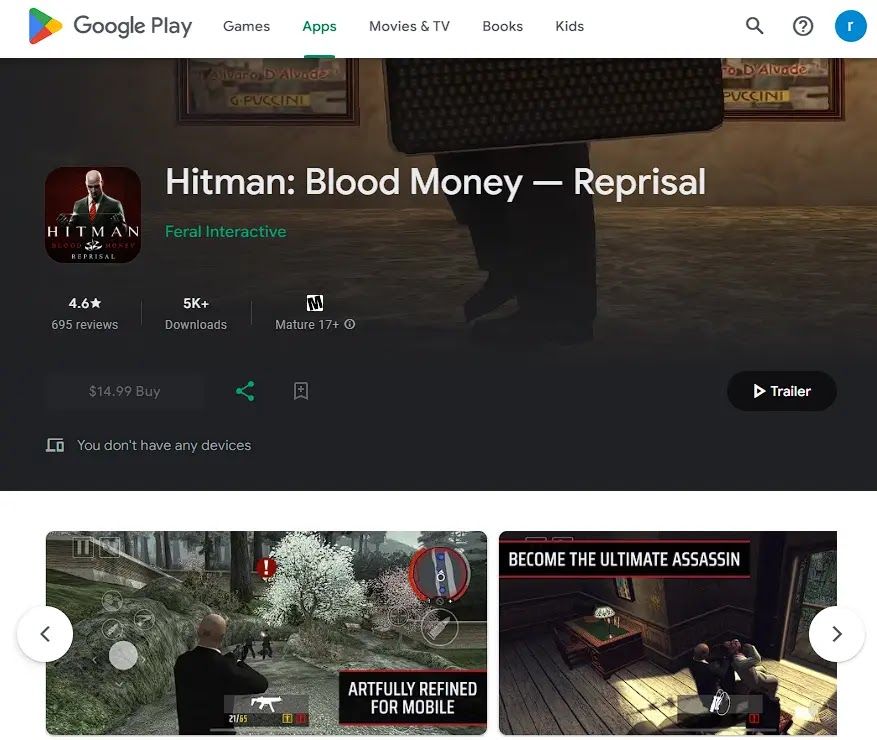View the 695 reviews rating

84,313
